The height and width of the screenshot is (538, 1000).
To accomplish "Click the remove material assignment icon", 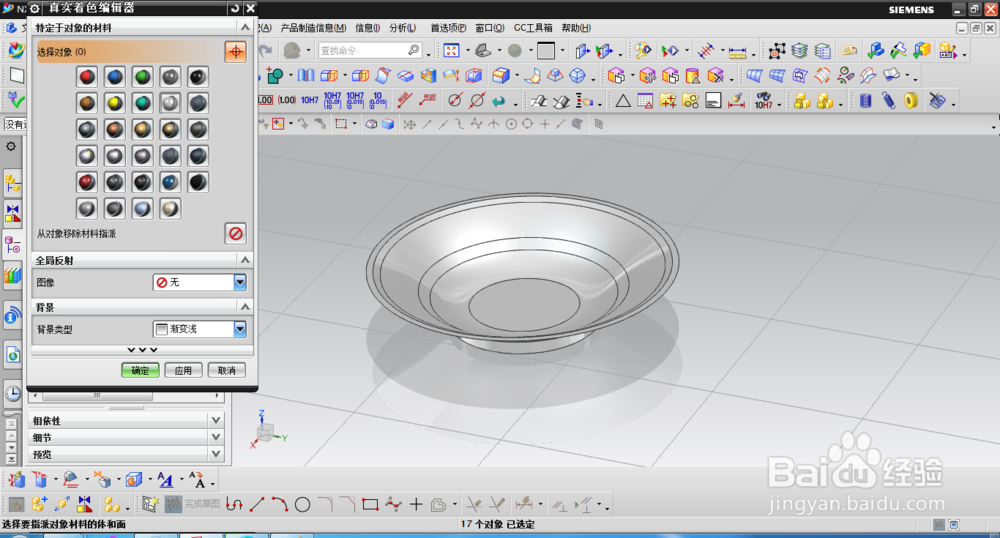I will click(x=235, y=233).
